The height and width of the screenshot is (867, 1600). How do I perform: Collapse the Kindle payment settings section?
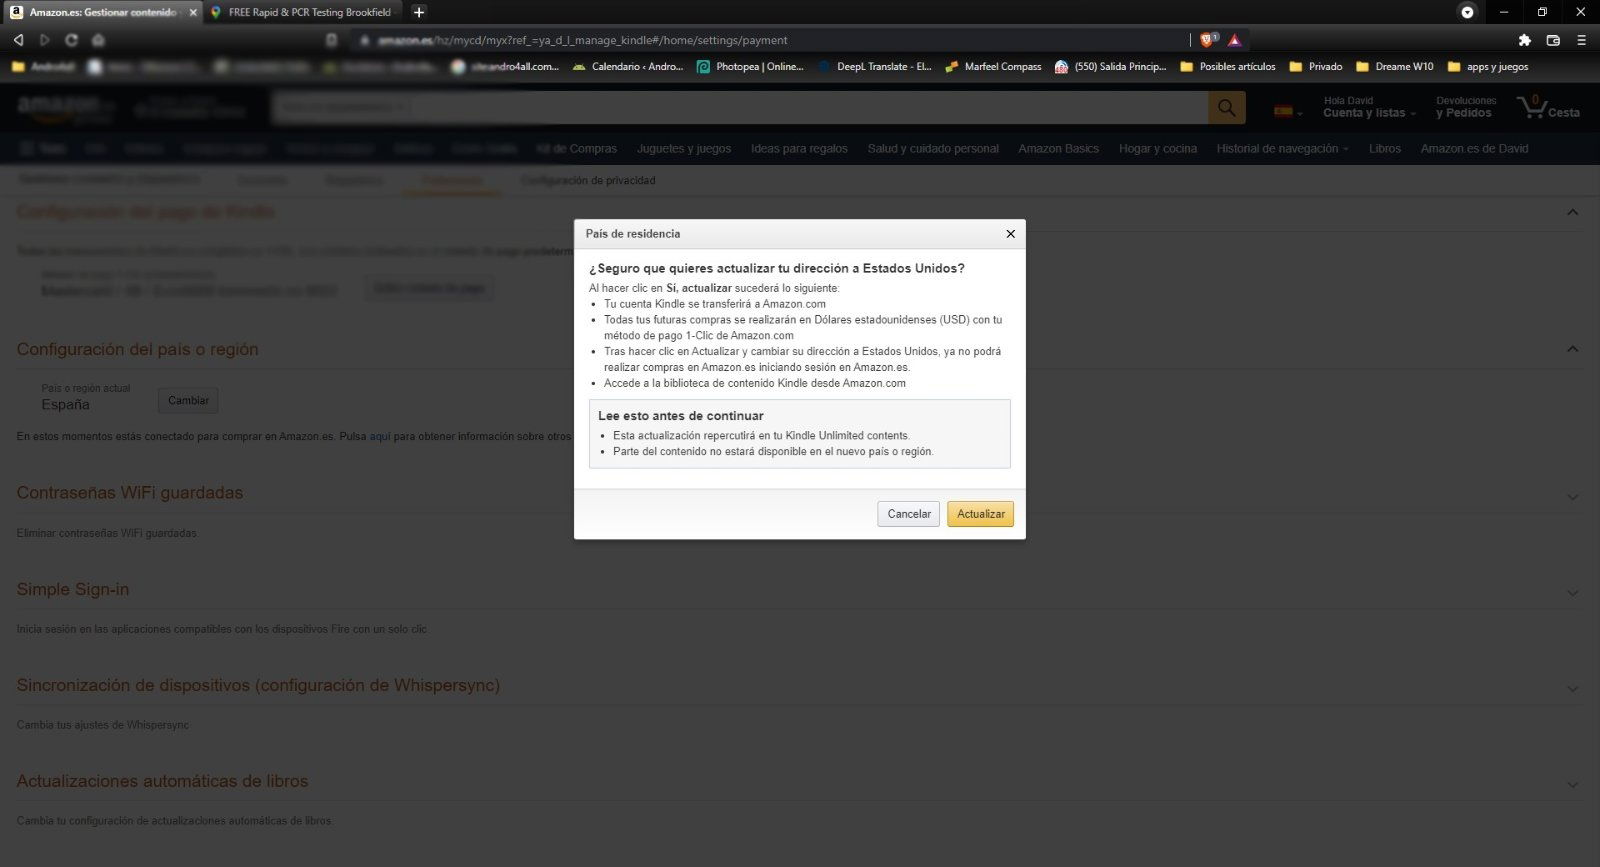(1572, 212)
